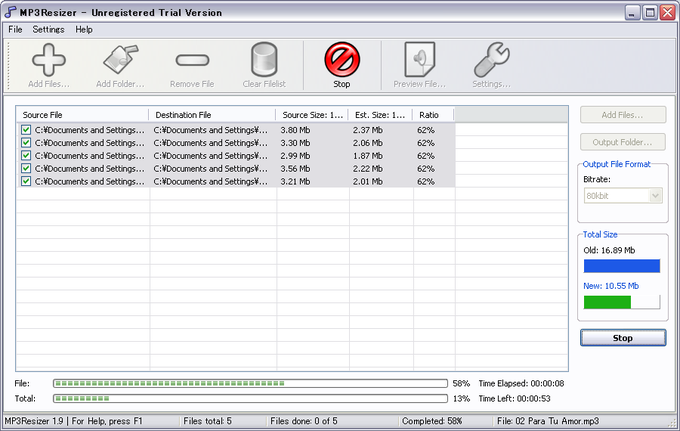The height and width of the screenshot is (431, 680).
Task: Uncheck the file row sized 2.99 Mb
Action: [x=26, y=155]
